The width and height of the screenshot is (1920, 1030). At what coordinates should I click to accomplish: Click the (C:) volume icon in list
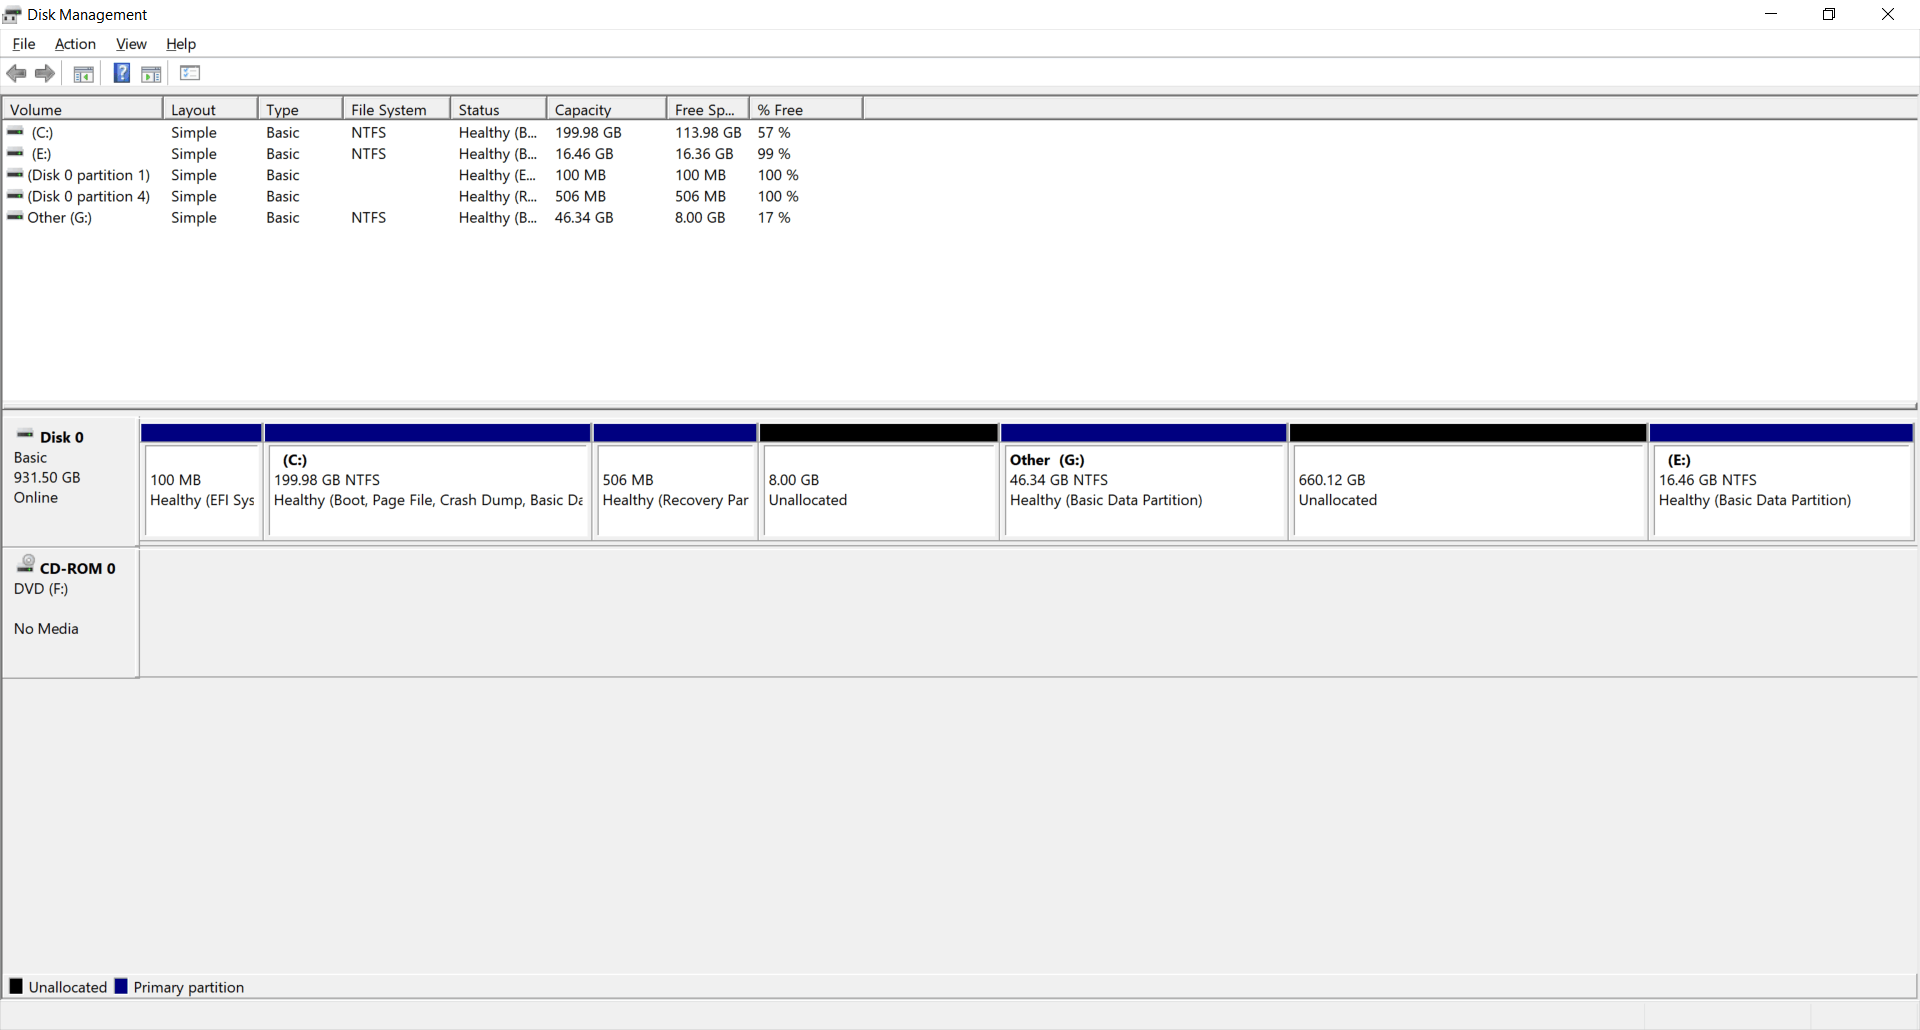click(x=15, y=132)
